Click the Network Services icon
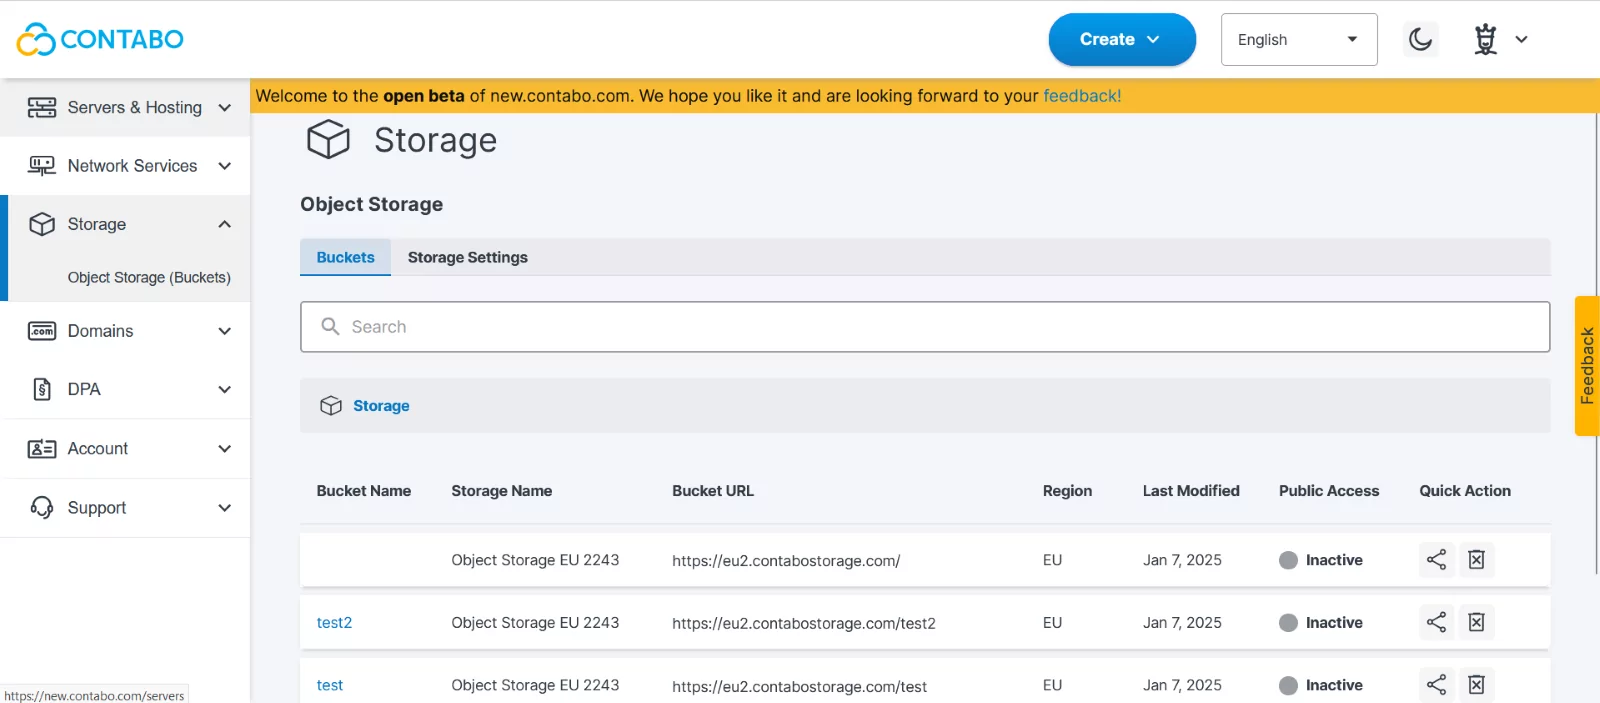This screenshot has width=1600, height=703. click(42, 166)
